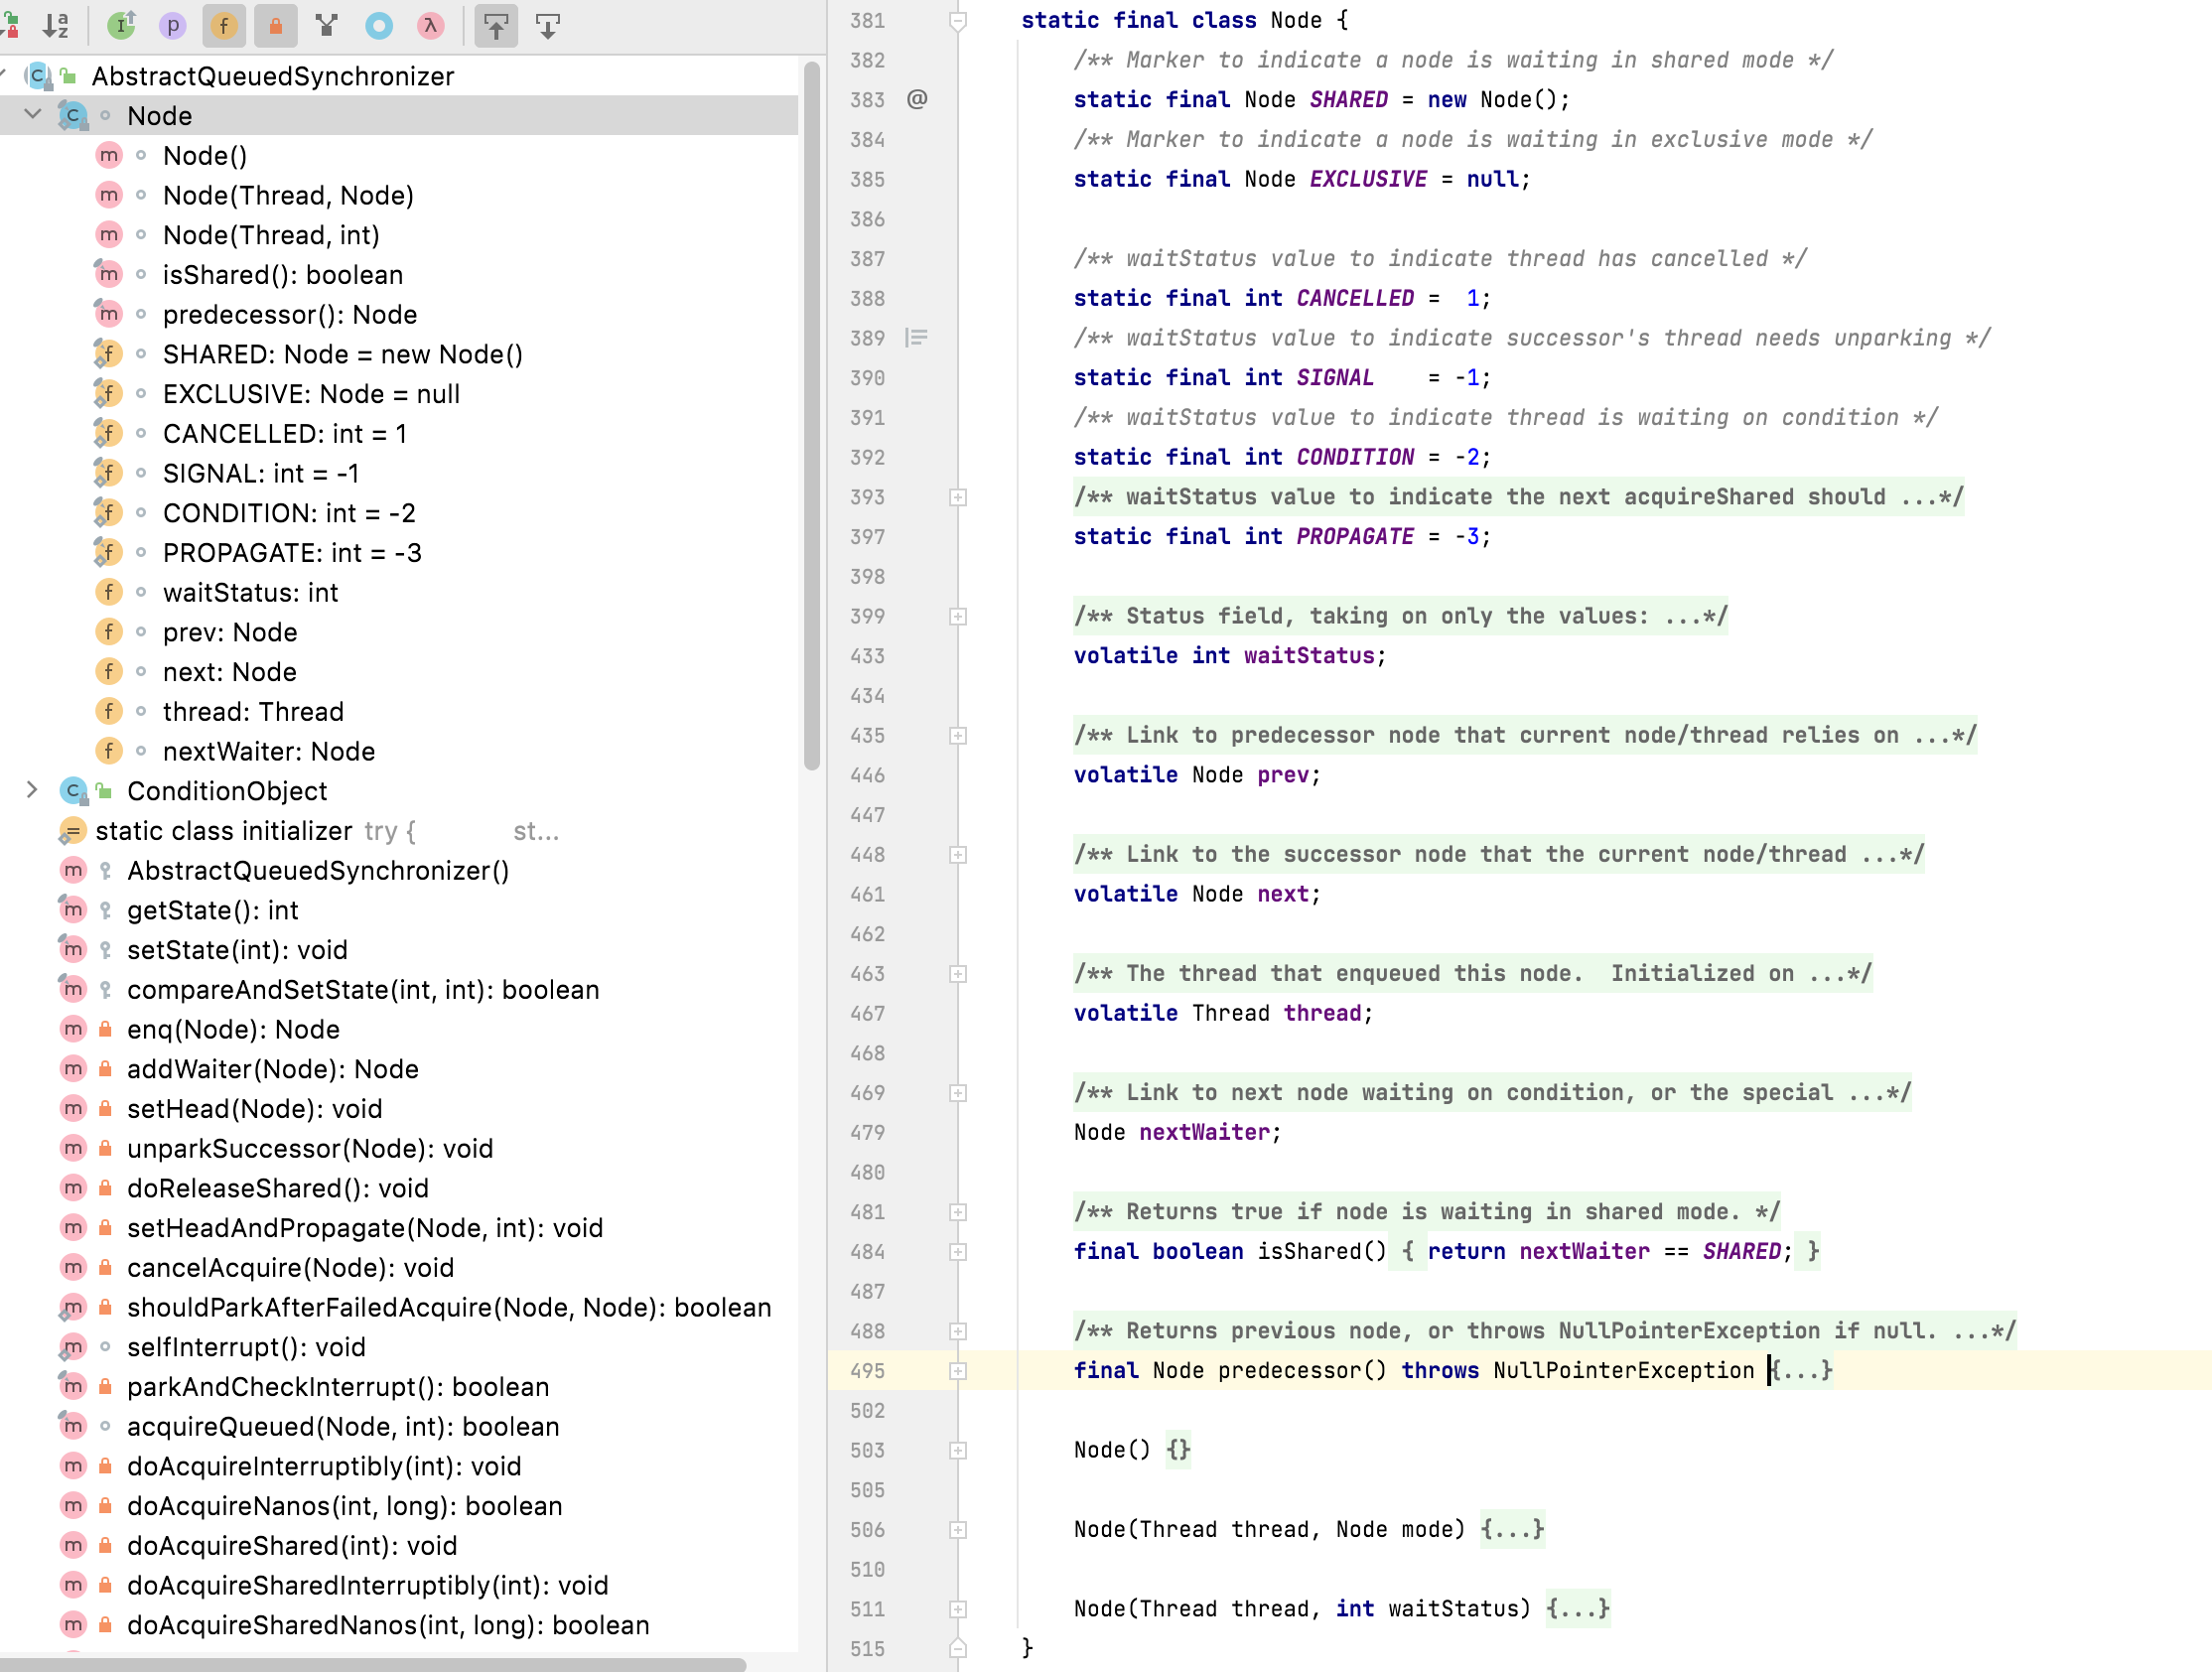This screenshot has height=1672, width=2212.
Task: Collapse the Node class tree node
Action: 33,115
